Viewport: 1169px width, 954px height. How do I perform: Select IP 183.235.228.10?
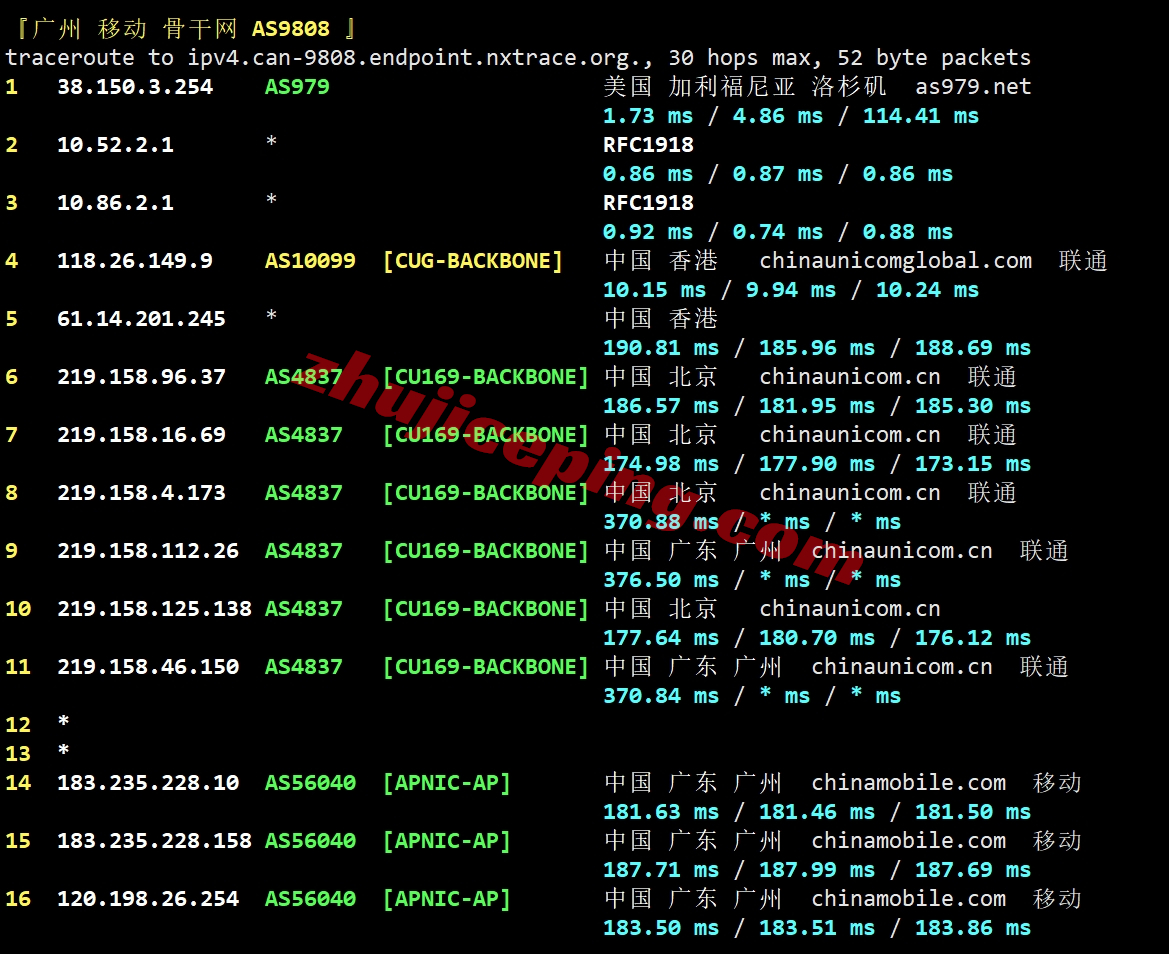point(148,785)
